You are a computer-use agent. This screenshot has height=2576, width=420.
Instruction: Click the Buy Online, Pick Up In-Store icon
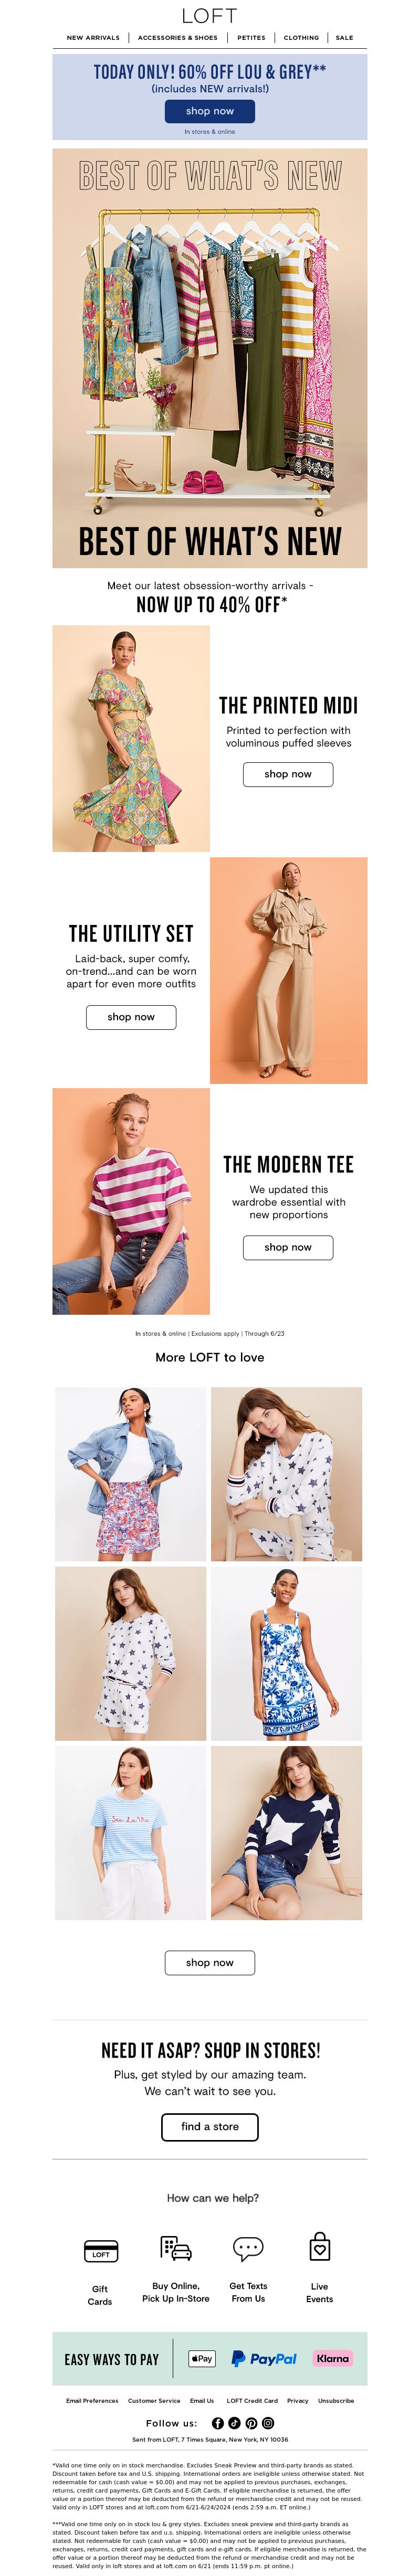(176, 2248)
